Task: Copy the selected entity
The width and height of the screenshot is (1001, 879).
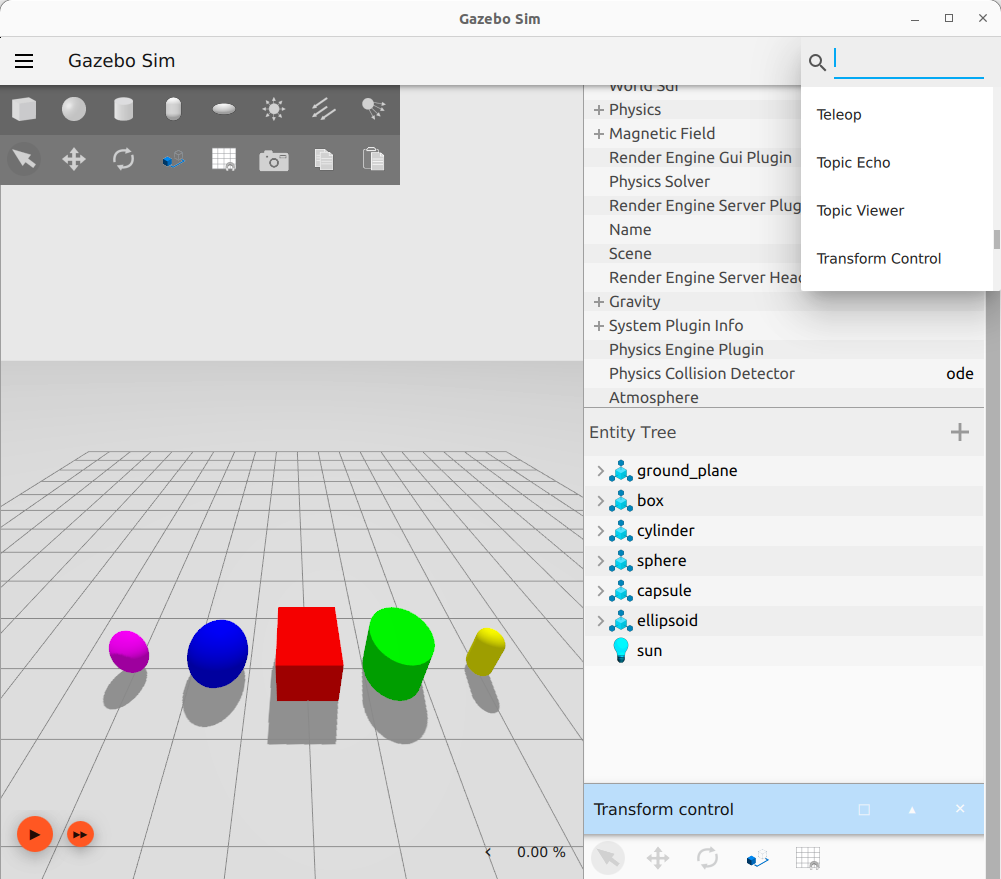Action: [x=323, y=159]
